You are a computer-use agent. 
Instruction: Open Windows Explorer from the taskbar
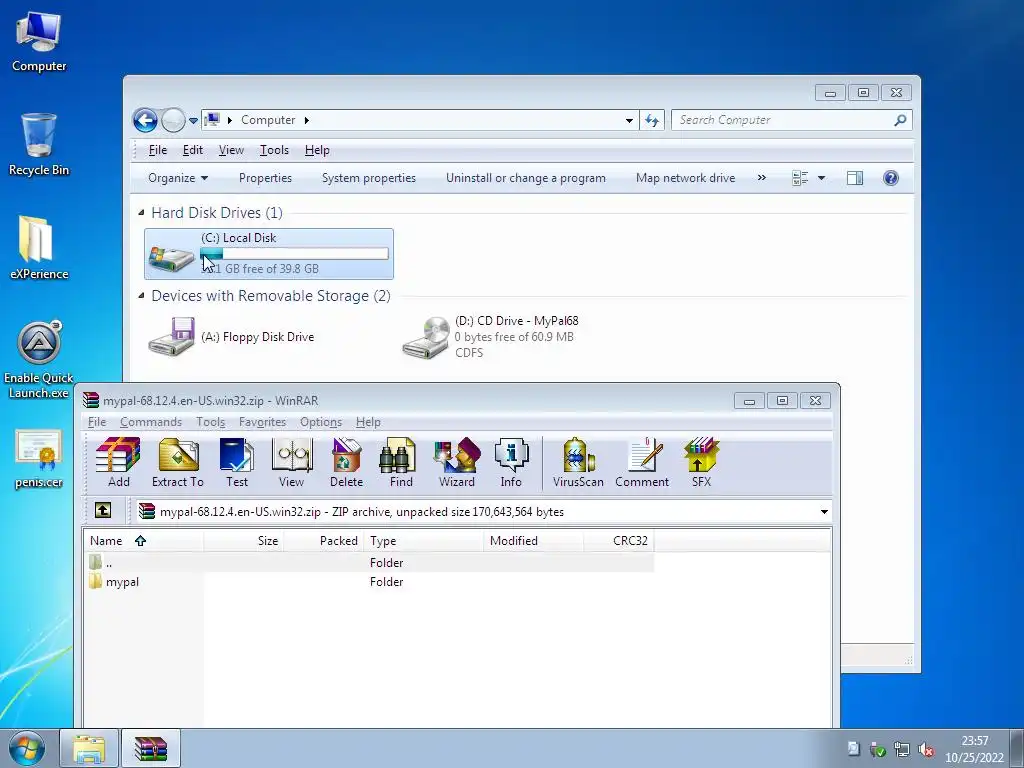pyautogui.click(x=89, y=749)
